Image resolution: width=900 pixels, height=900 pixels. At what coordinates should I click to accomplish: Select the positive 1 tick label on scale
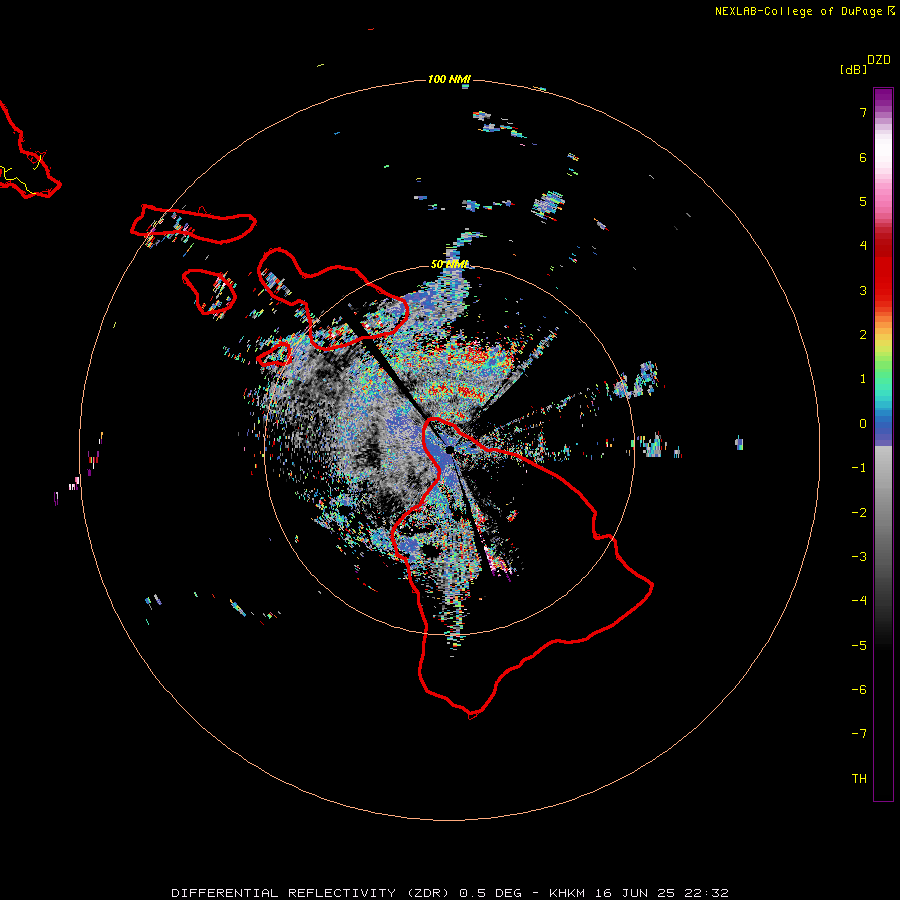pyautogui.click(x=862, y=379)
